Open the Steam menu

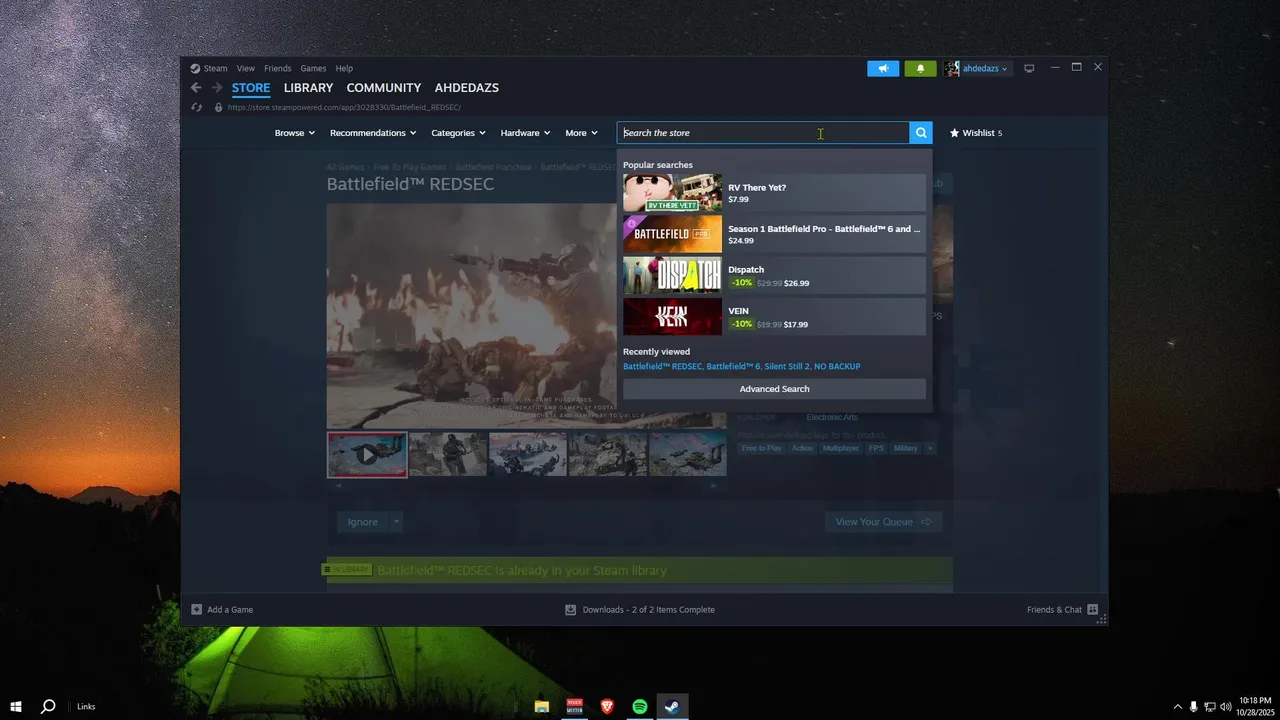[x=215, y=68]
